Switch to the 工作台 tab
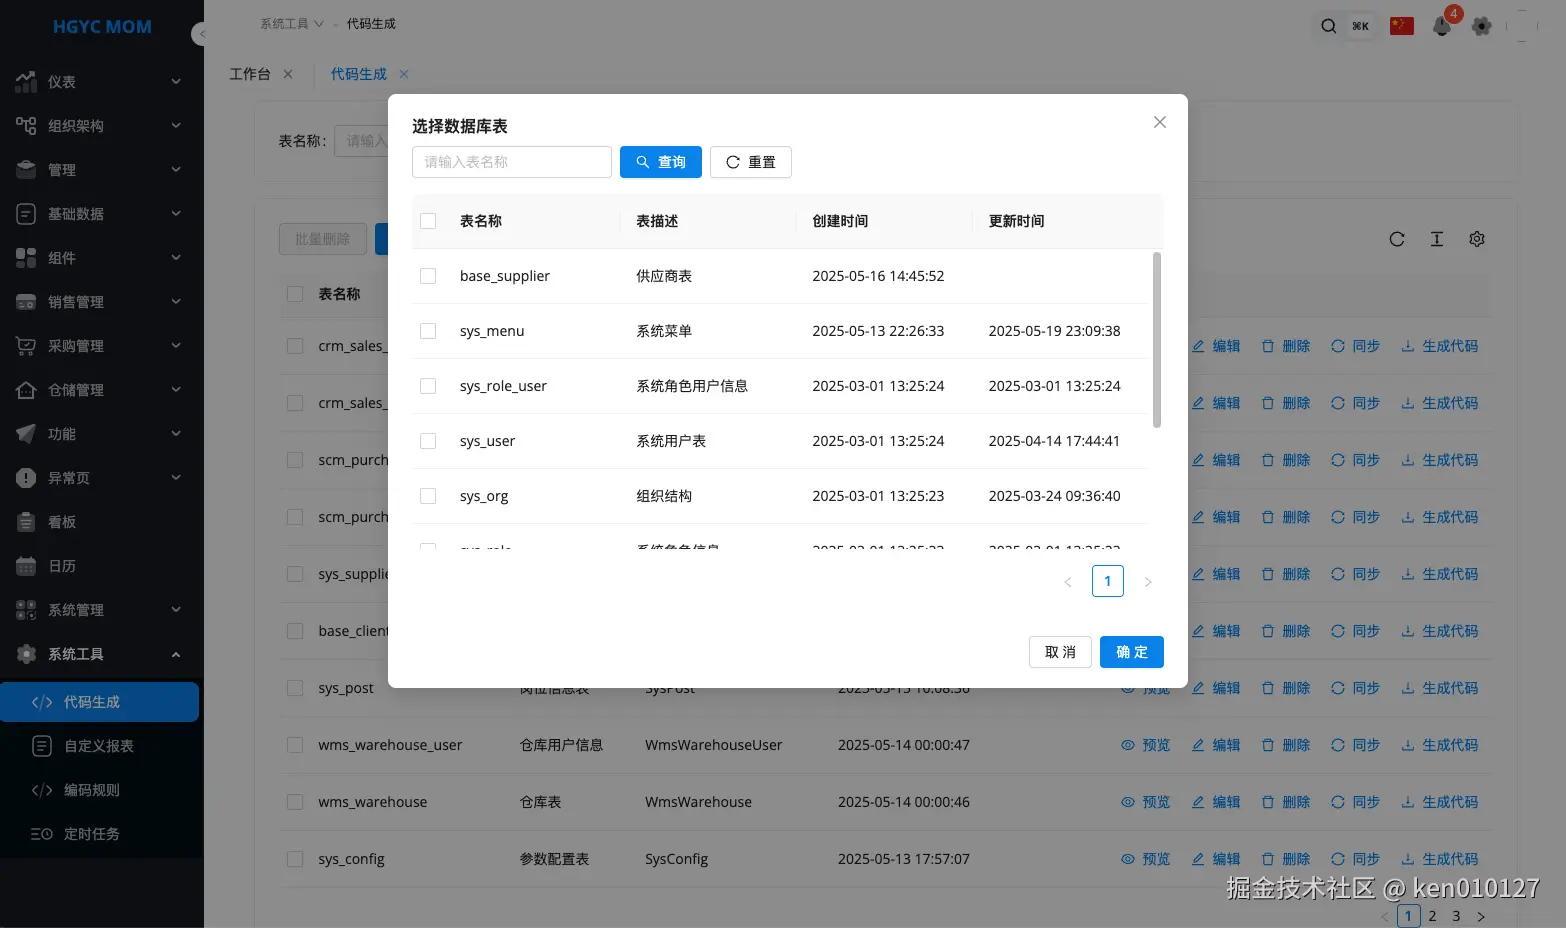 click(x=250, y=74)
